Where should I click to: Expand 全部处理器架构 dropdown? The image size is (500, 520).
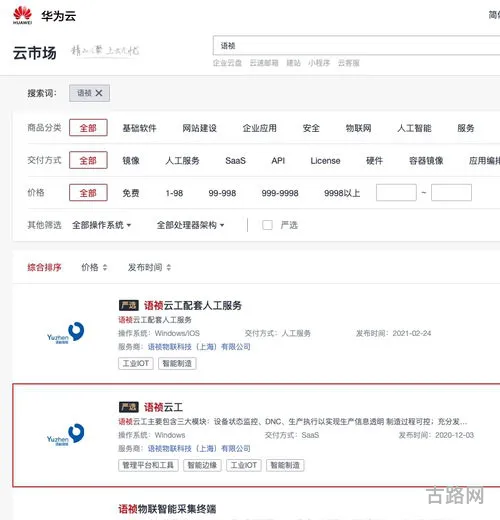[x=190, y=225]
